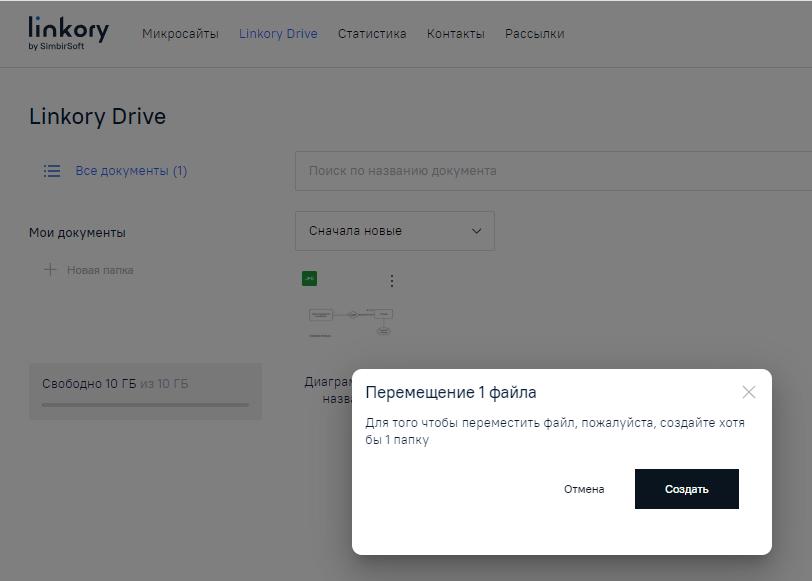Open the diagram file thumbnail
The width and height of the screenshot is (812, 581).
click(350, 322)
